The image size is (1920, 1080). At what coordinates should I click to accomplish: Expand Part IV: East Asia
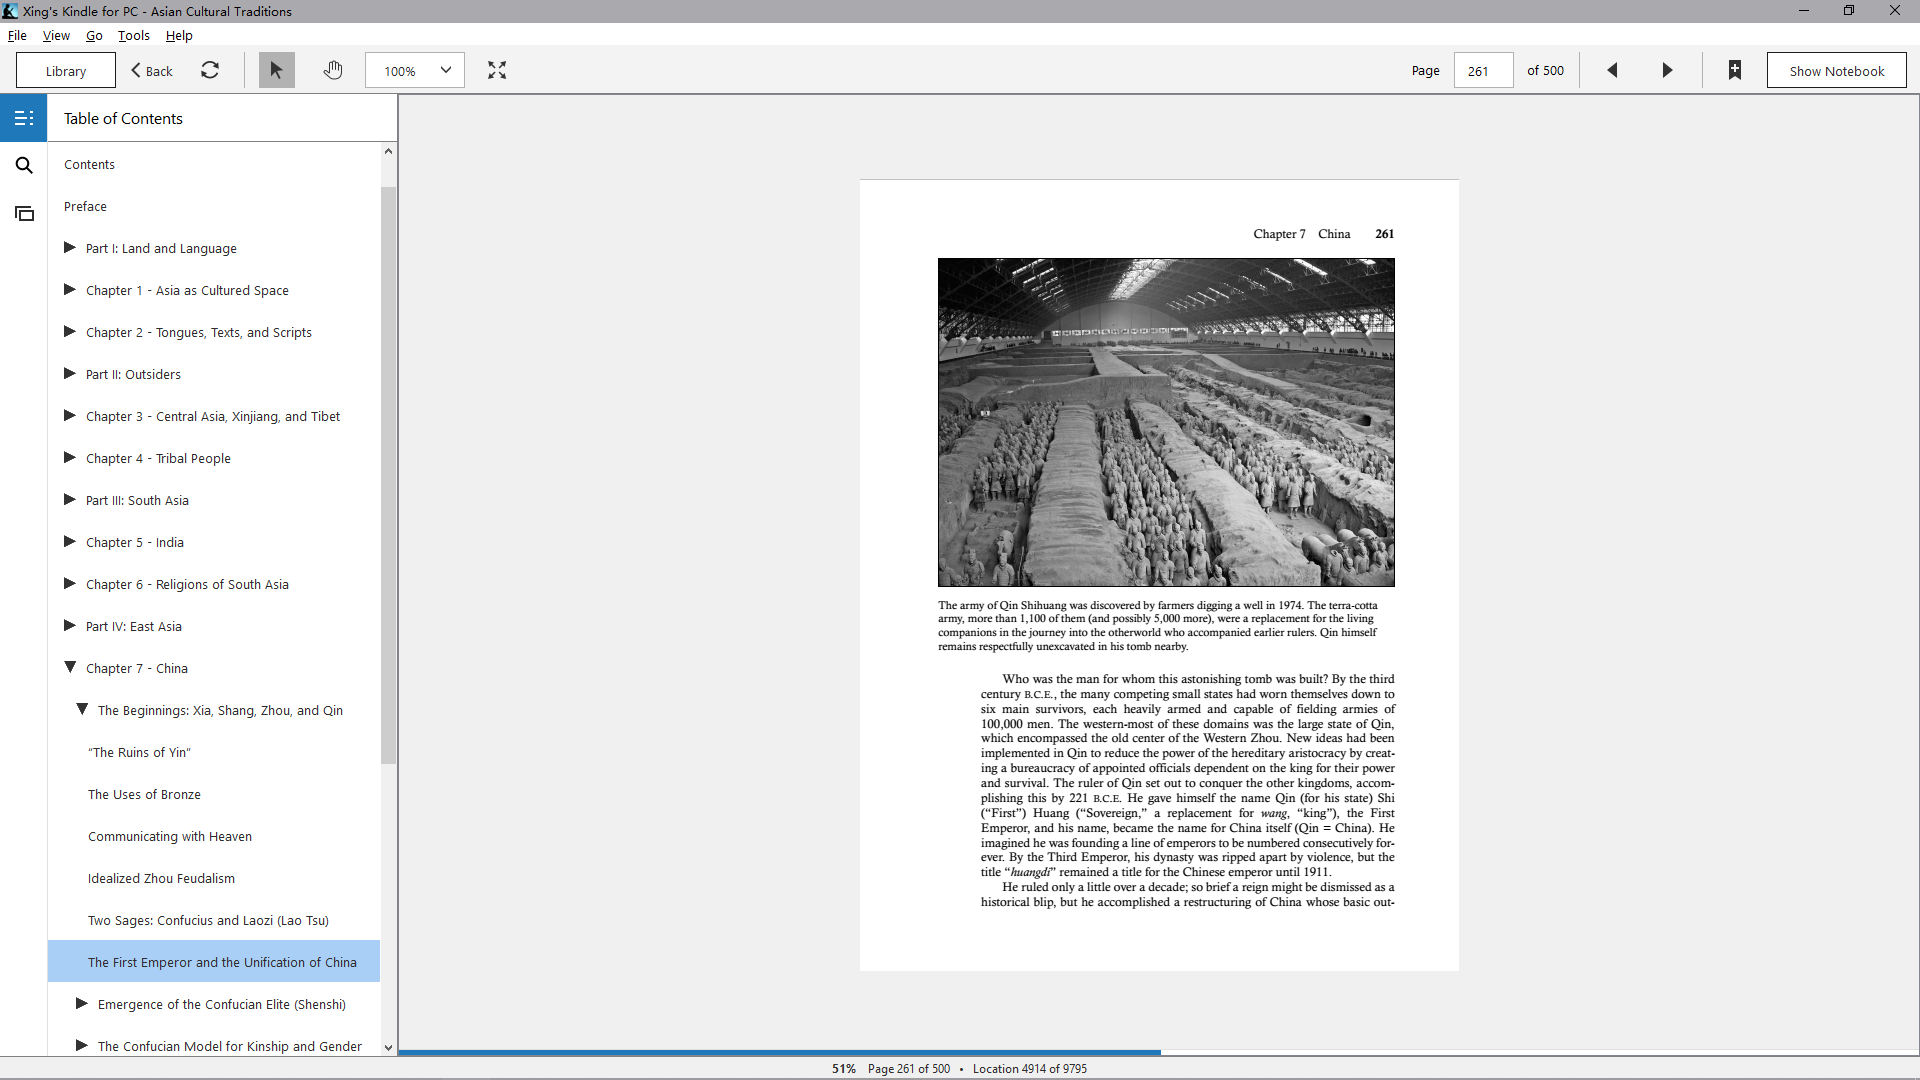coord(70,626)
